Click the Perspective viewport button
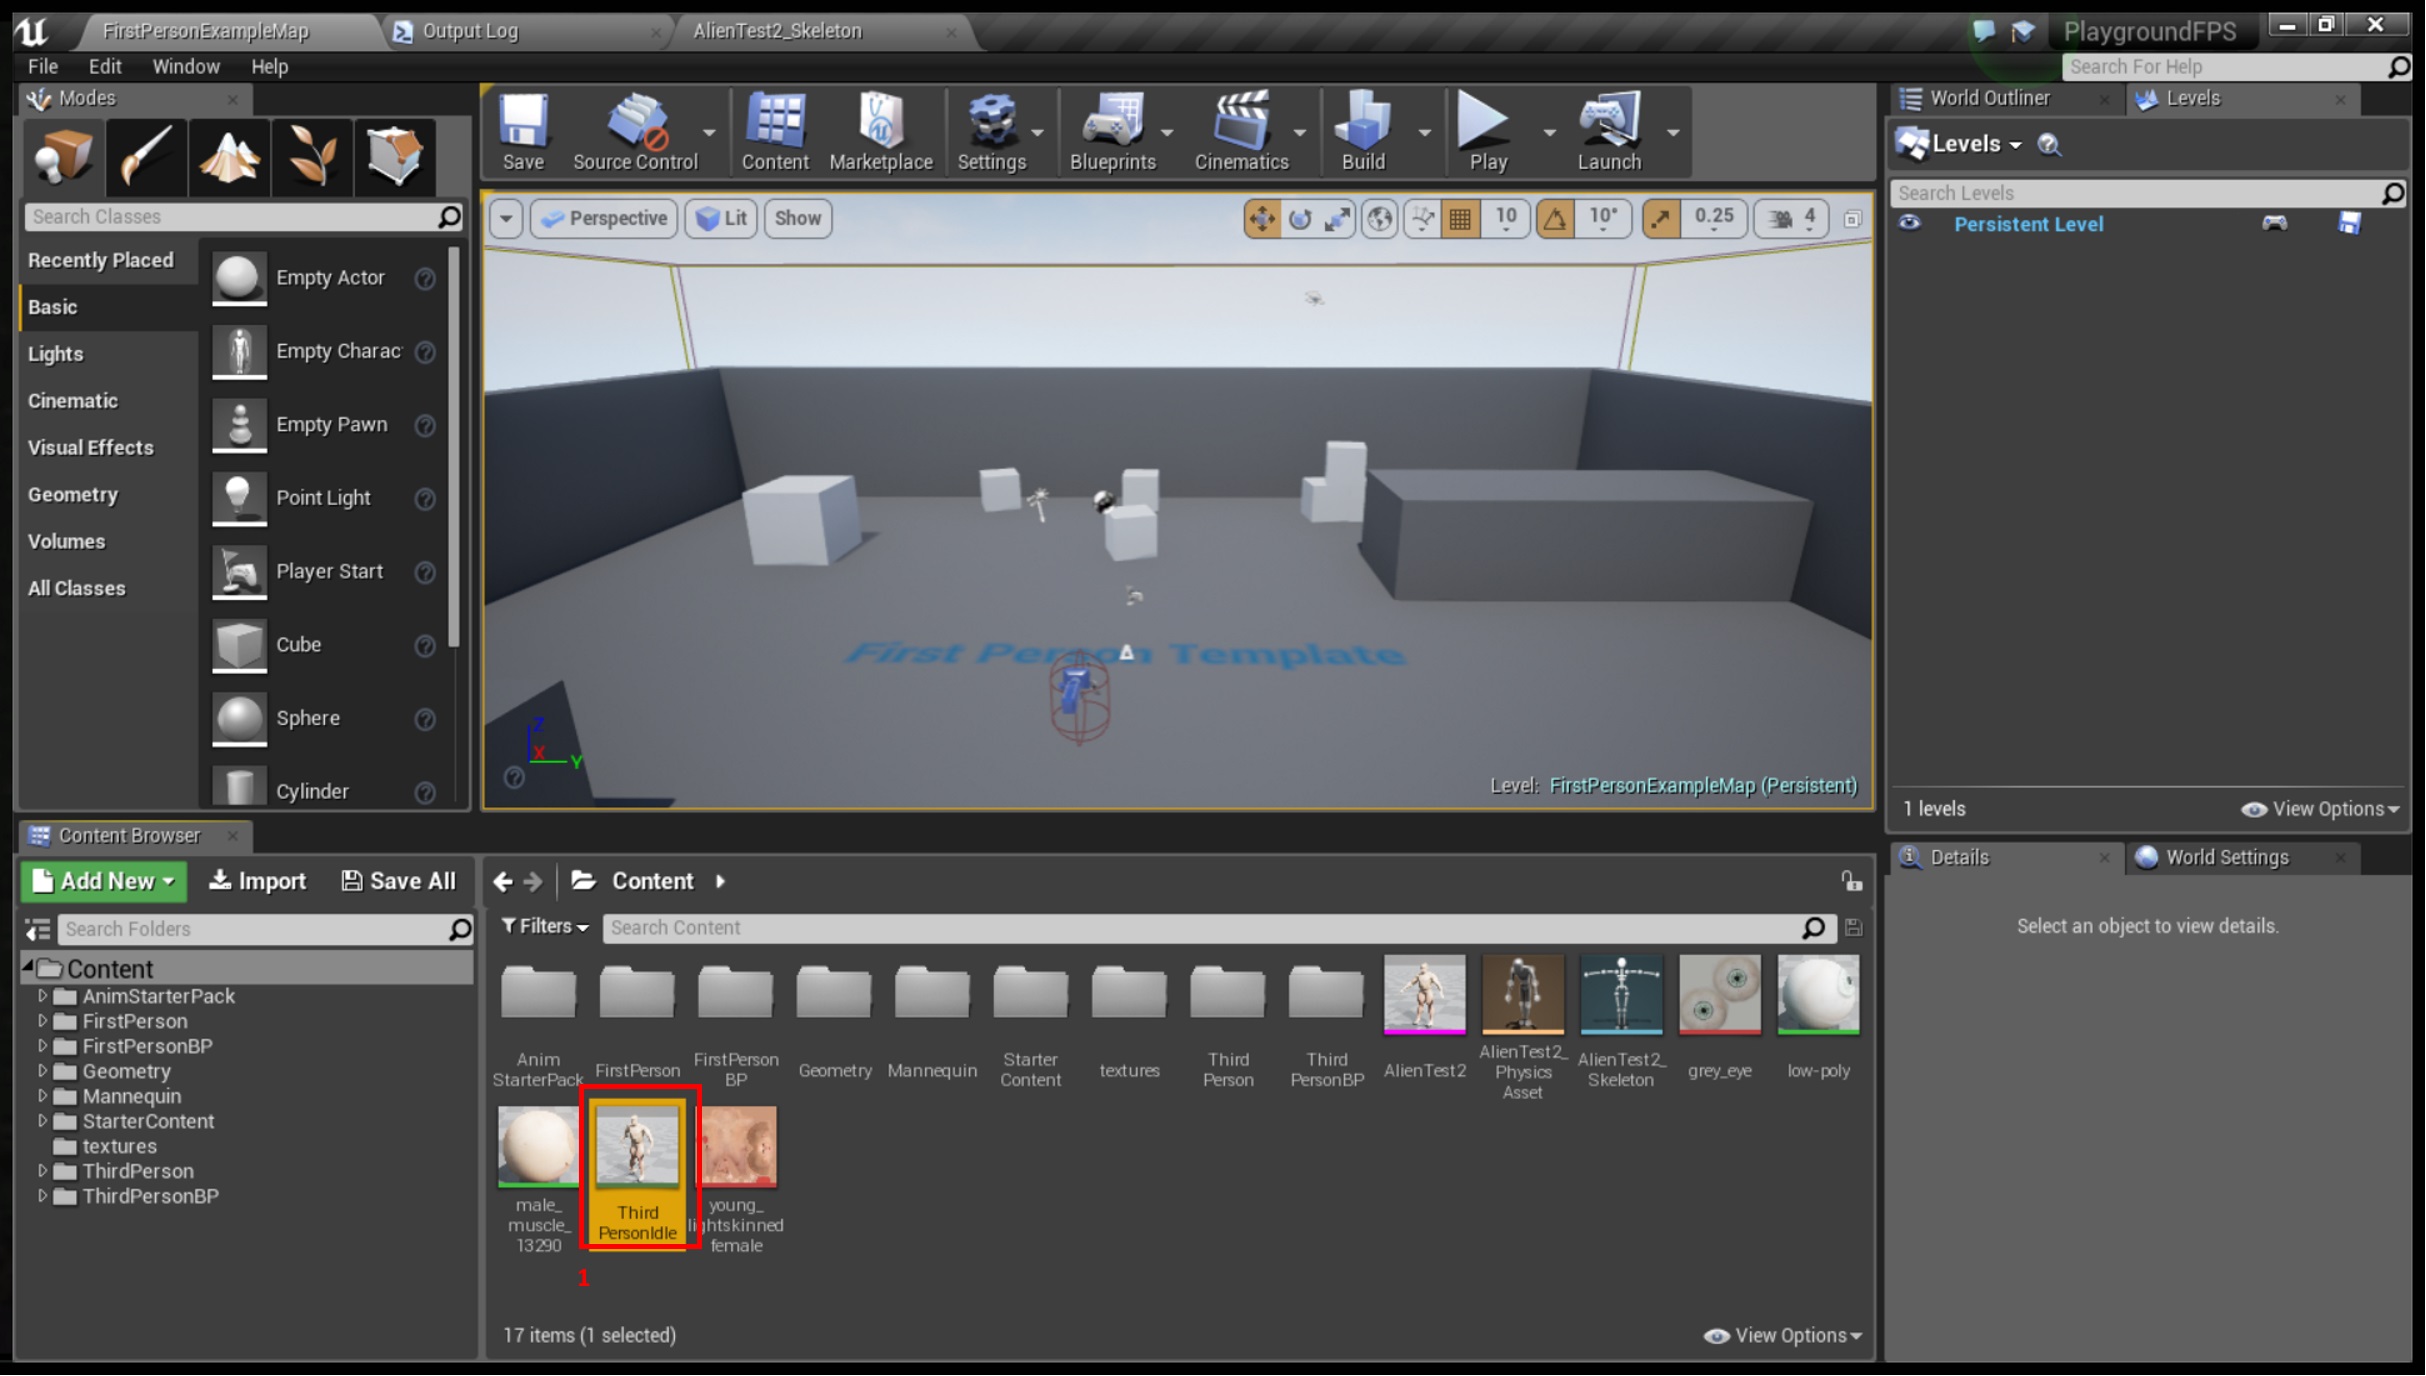The image size is (2426, 1376). [x=605, y=218]
